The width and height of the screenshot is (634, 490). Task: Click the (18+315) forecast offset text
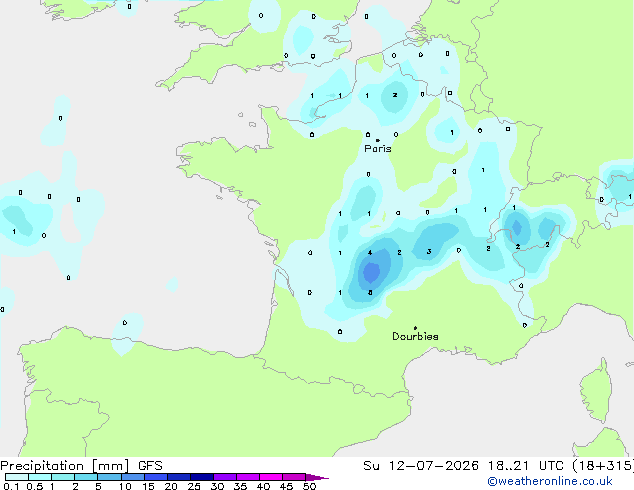point(602,466)
